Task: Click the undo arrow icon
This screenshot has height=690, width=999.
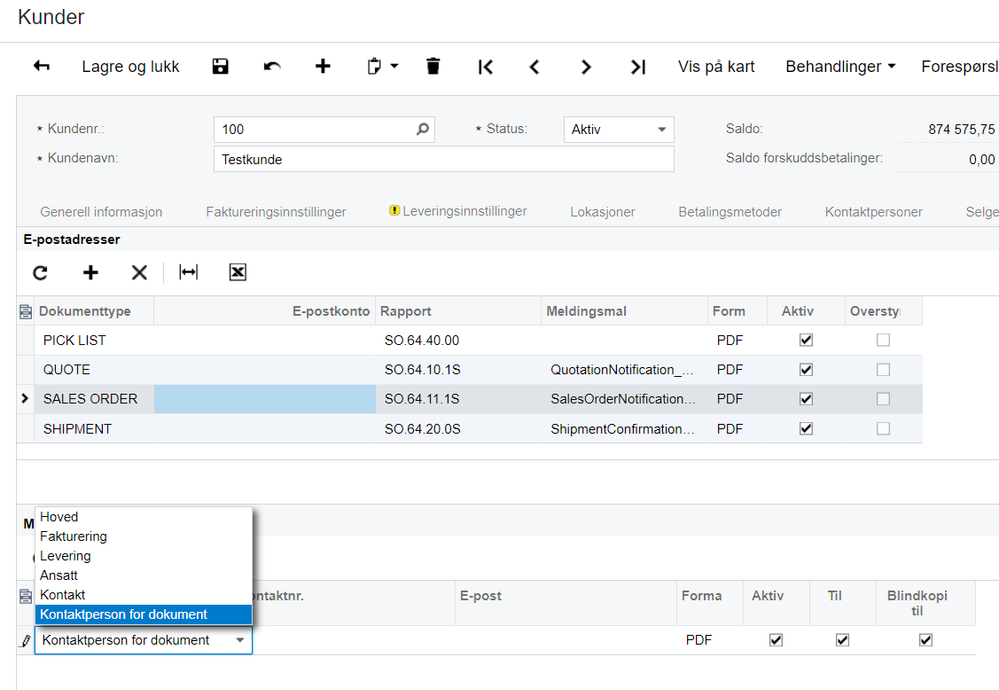Action: click(272, 66)
